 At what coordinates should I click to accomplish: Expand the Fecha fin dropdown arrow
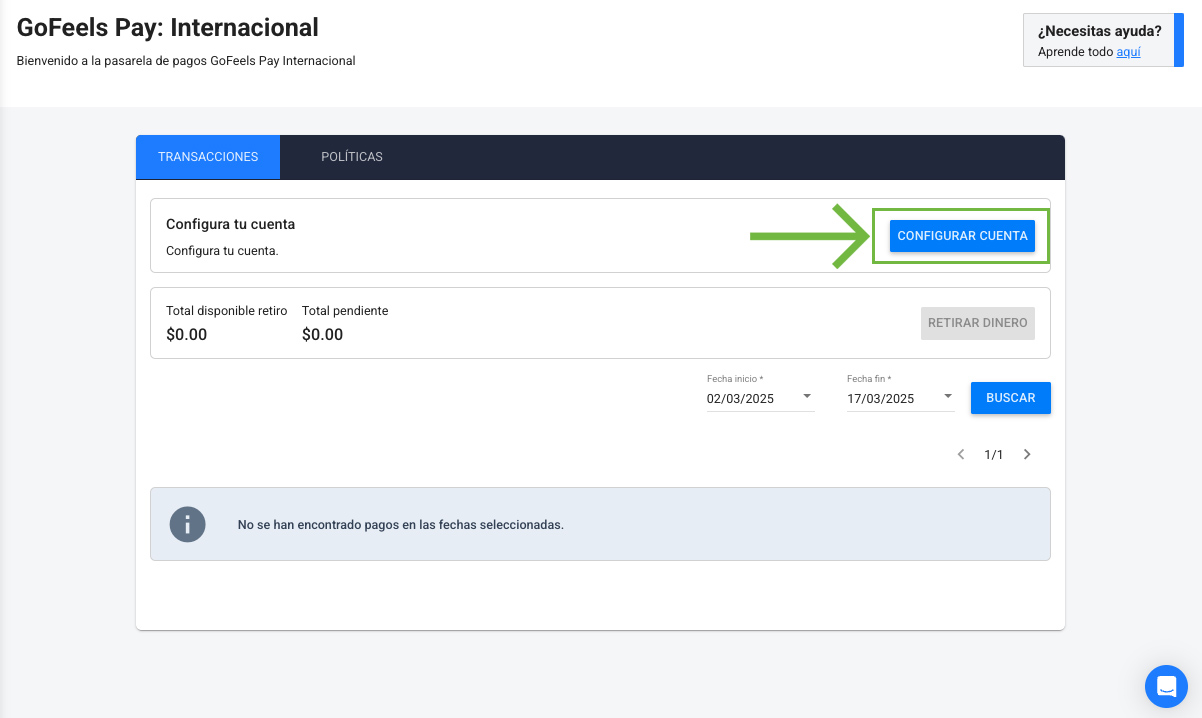(947, 397)
